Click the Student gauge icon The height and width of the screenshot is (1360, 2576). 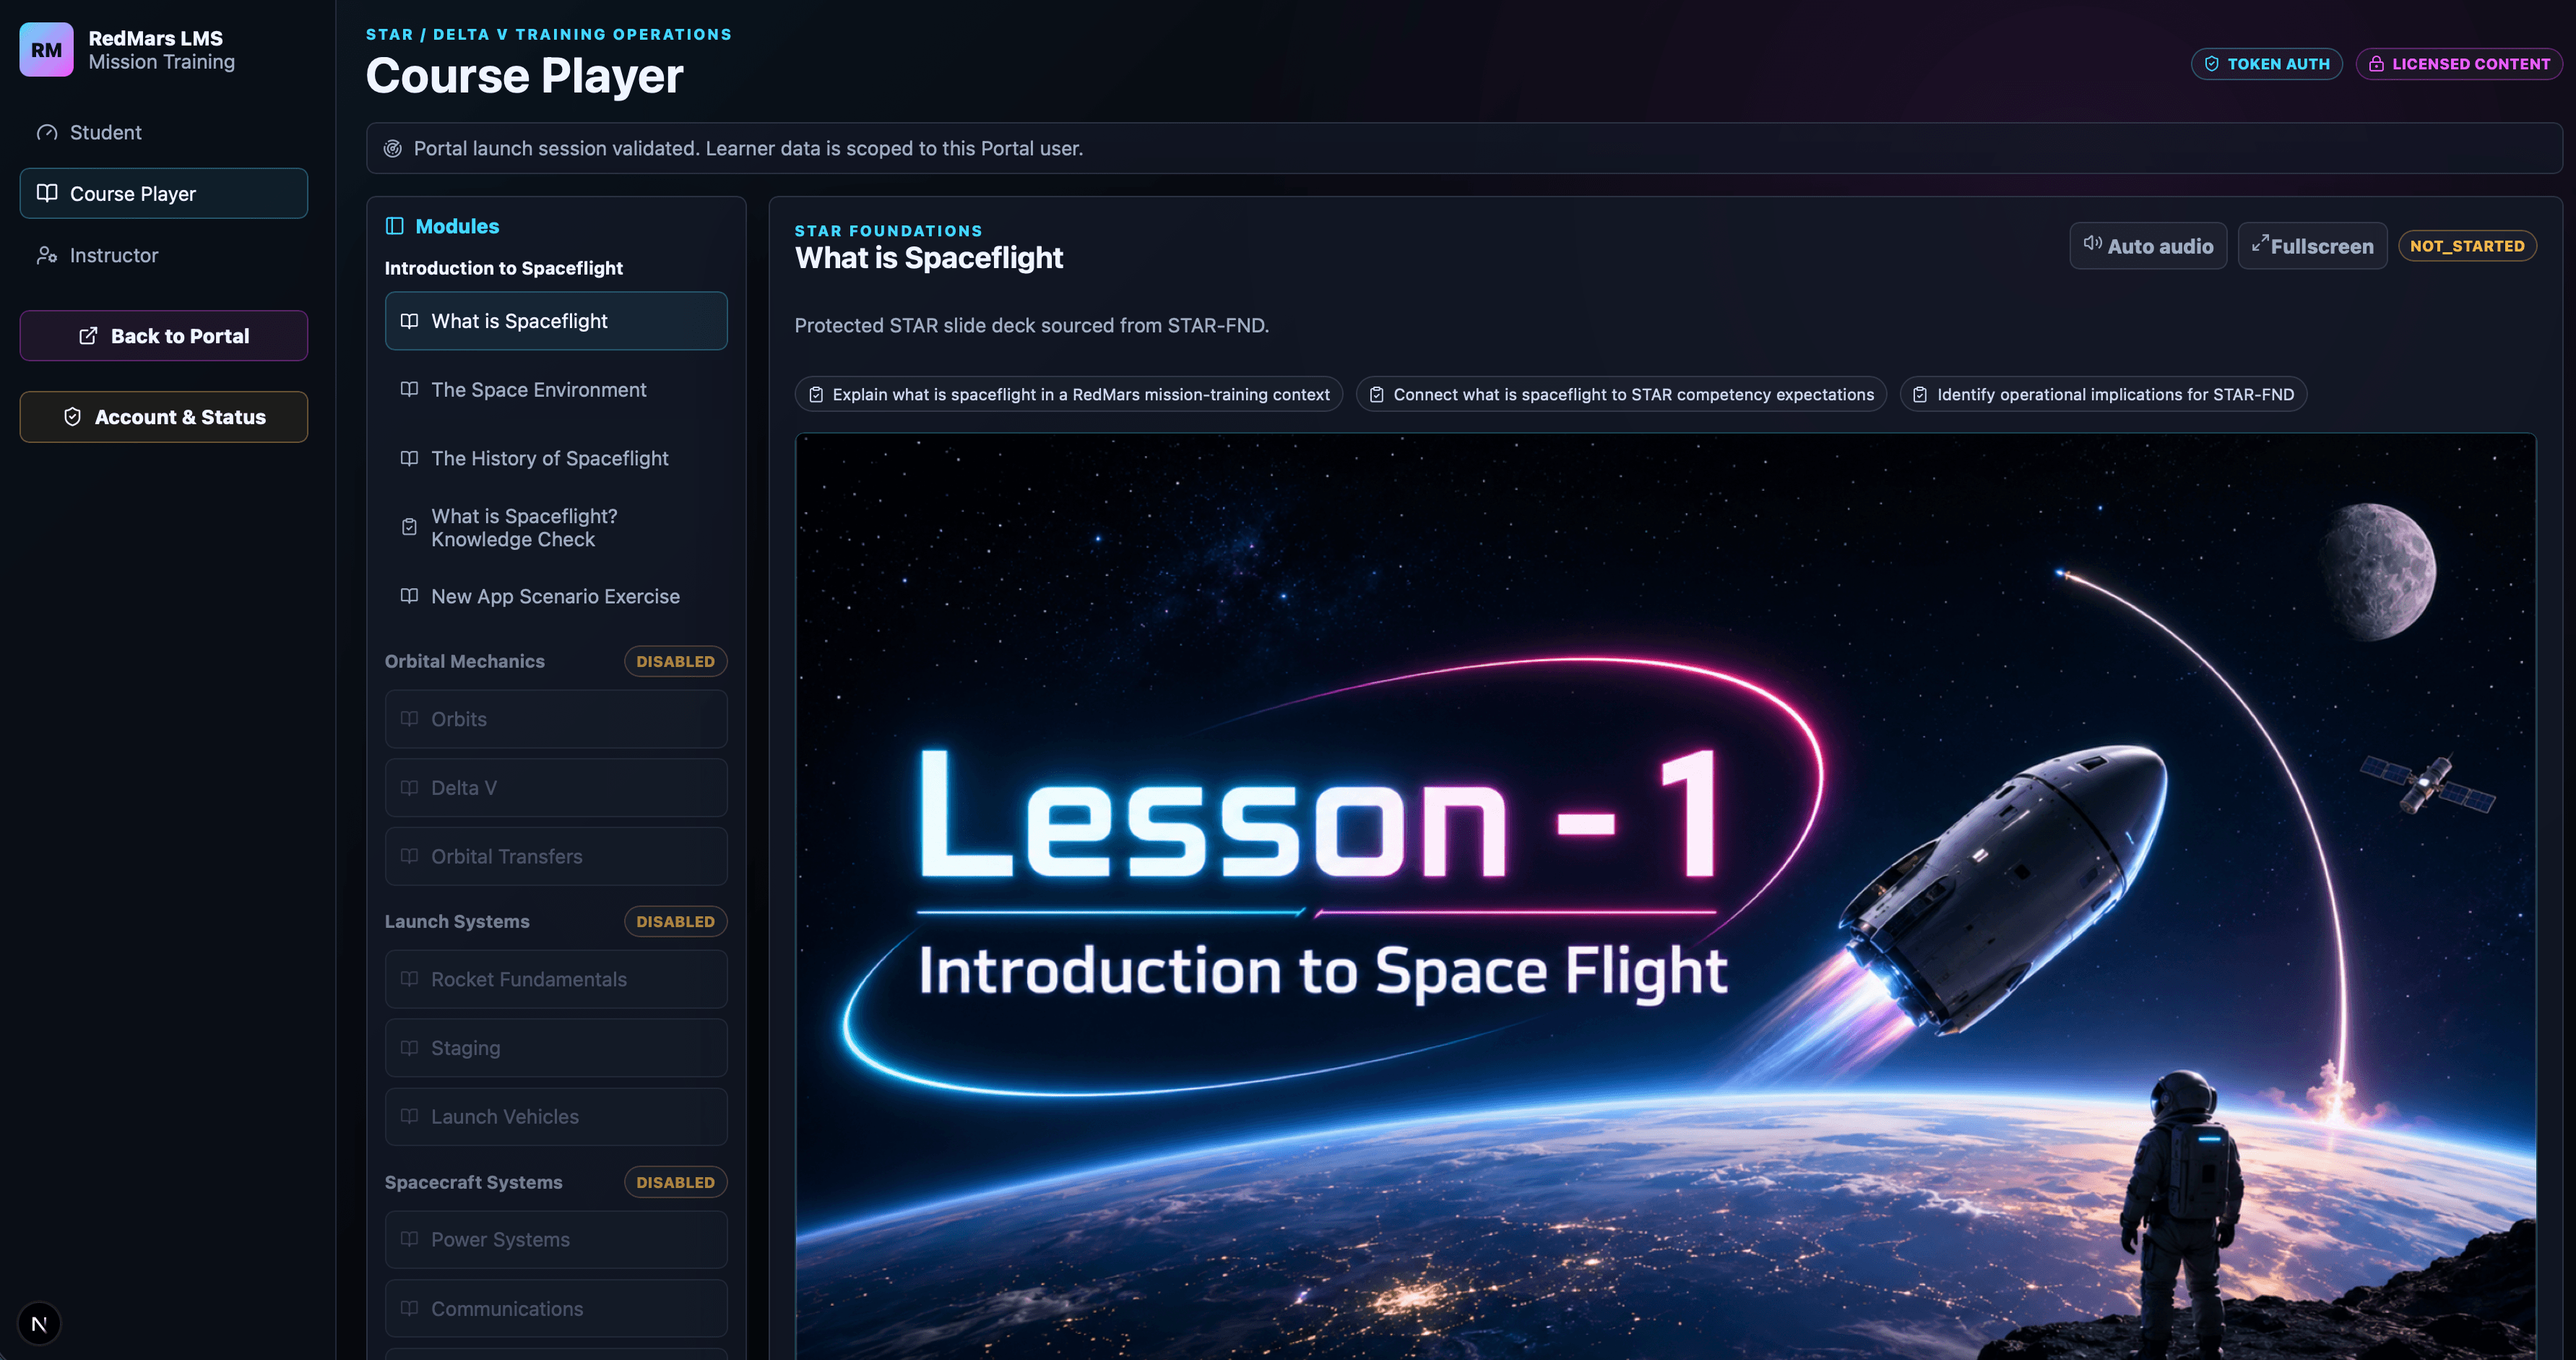(47, 132)
